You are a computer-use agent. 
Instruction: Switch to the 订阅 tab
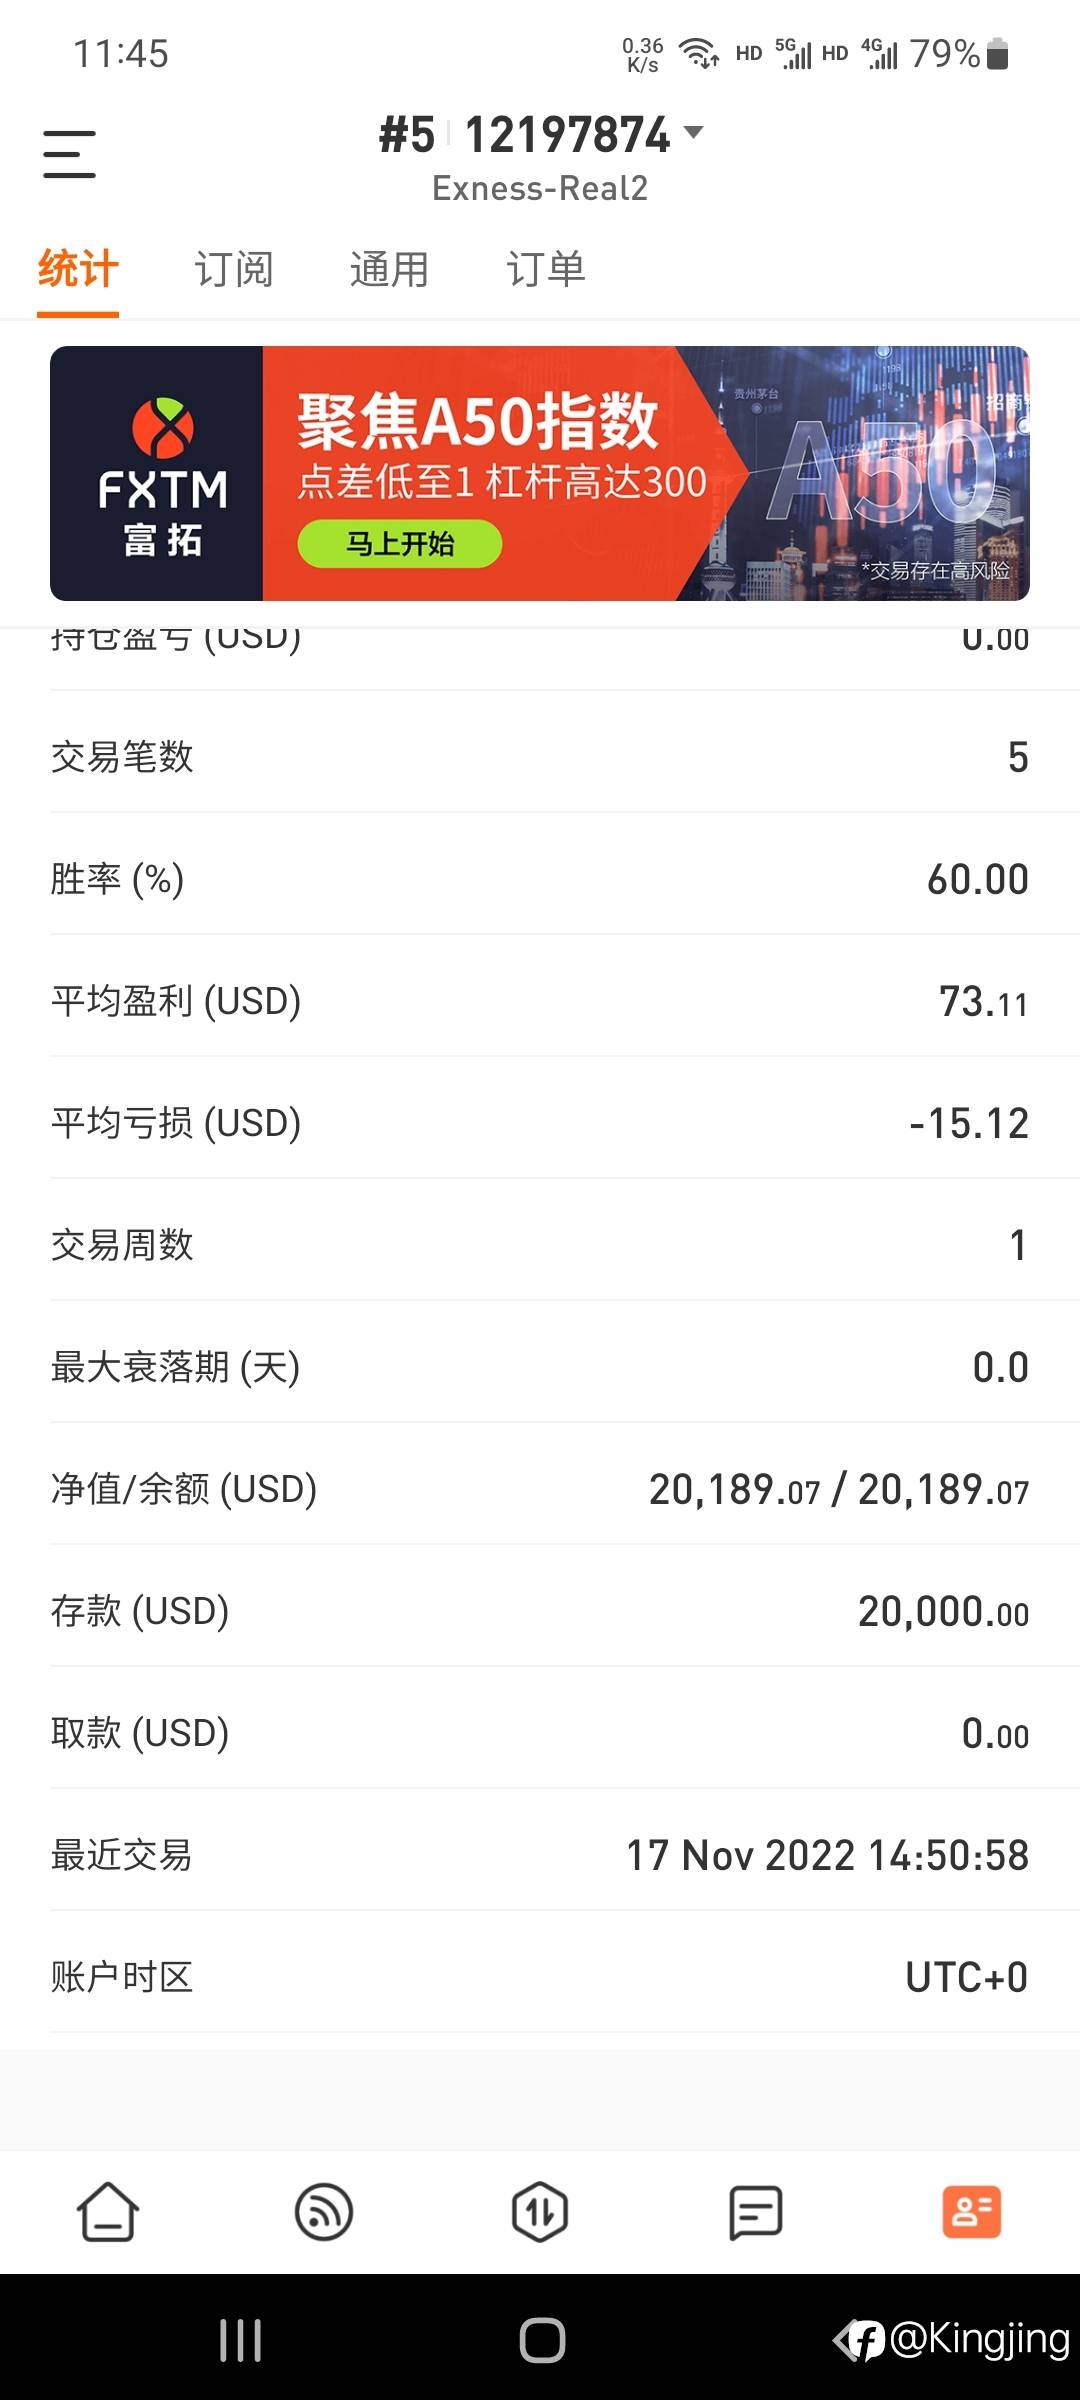pos(233,270)
